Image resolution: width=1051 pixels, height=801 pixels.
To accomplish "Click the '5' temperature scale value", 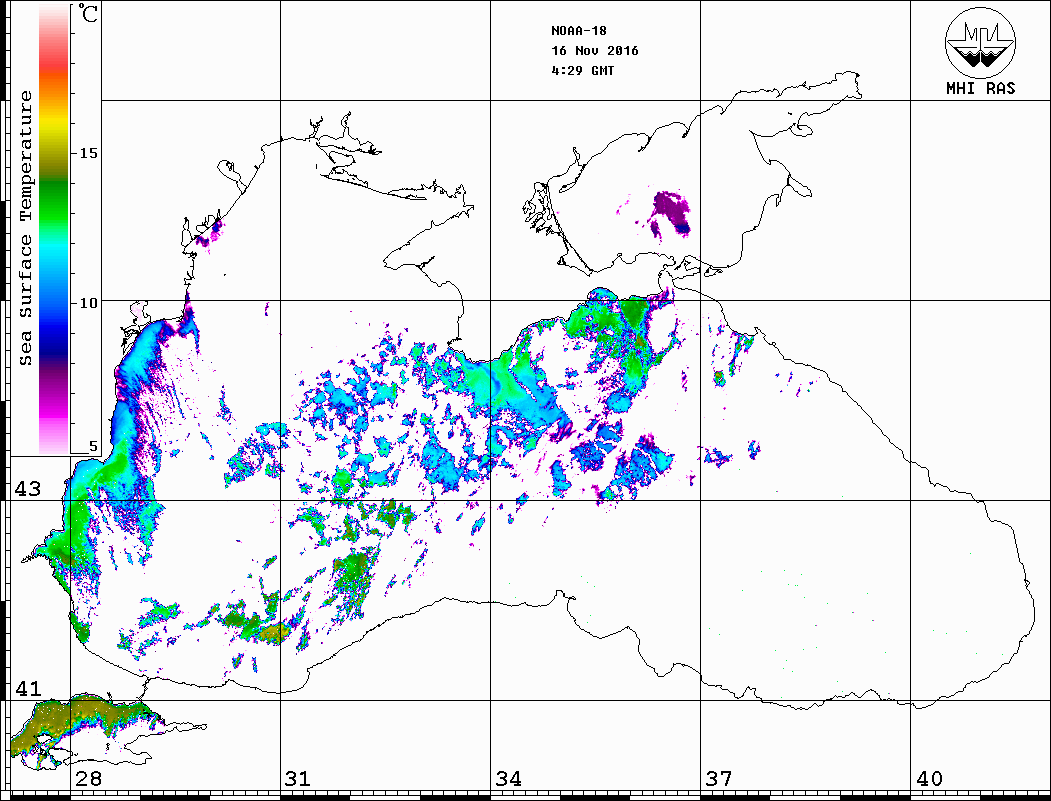I will point(93,446).
